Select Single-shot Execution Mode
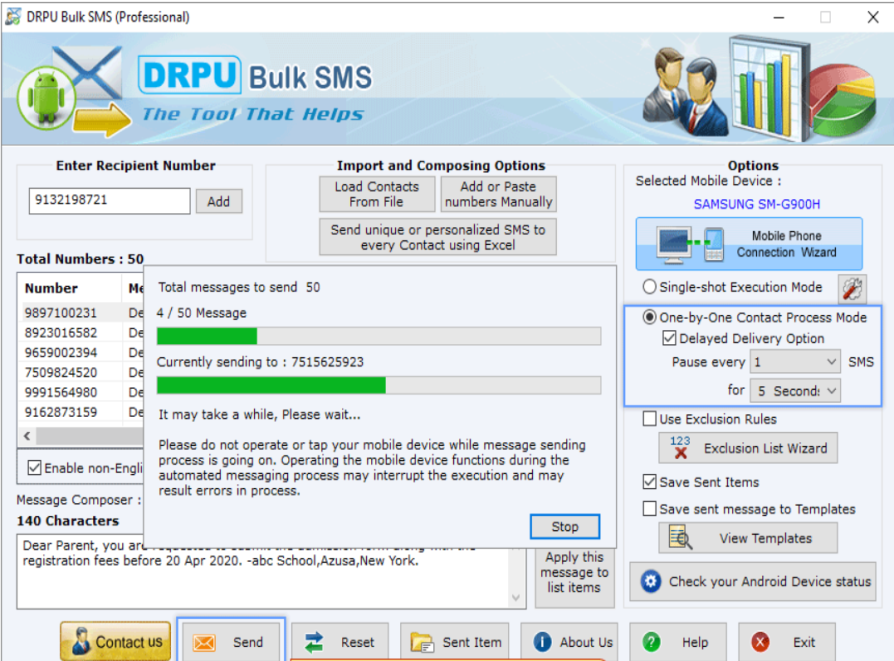The height and width of the screenshot is (661, 894). pos(649,287)
